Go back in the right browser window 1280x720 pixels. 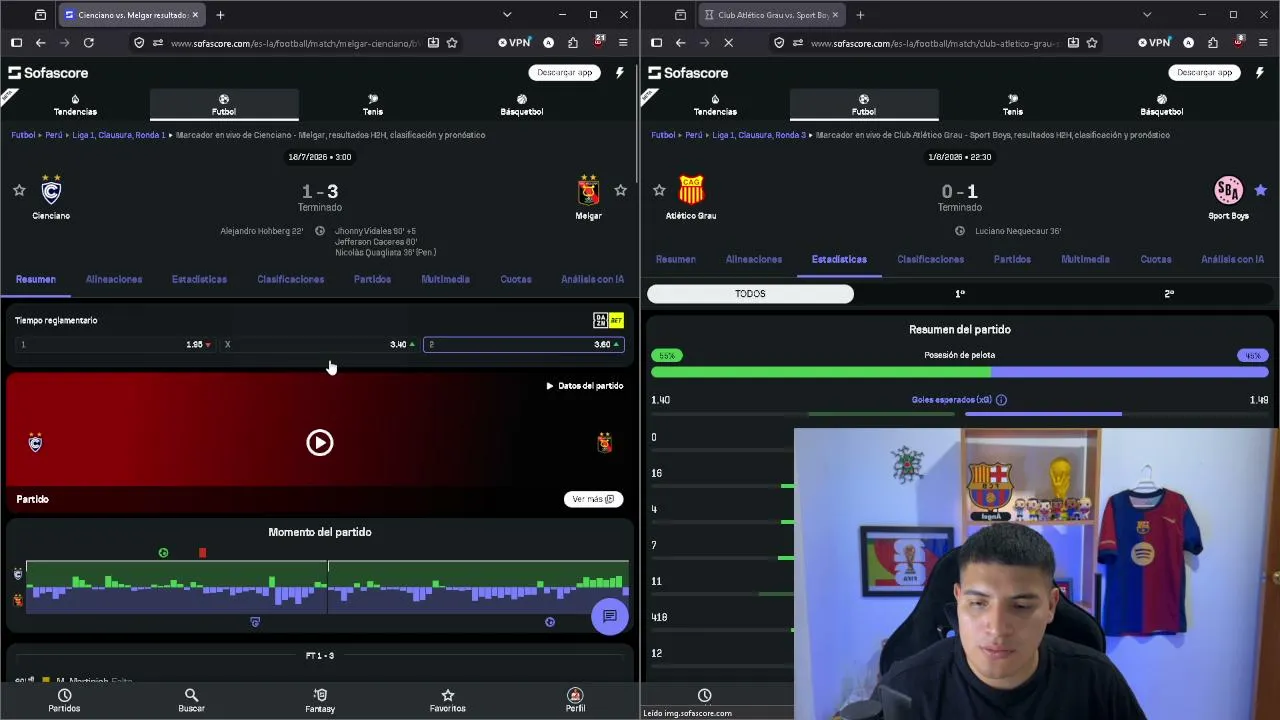coord(680,43)
